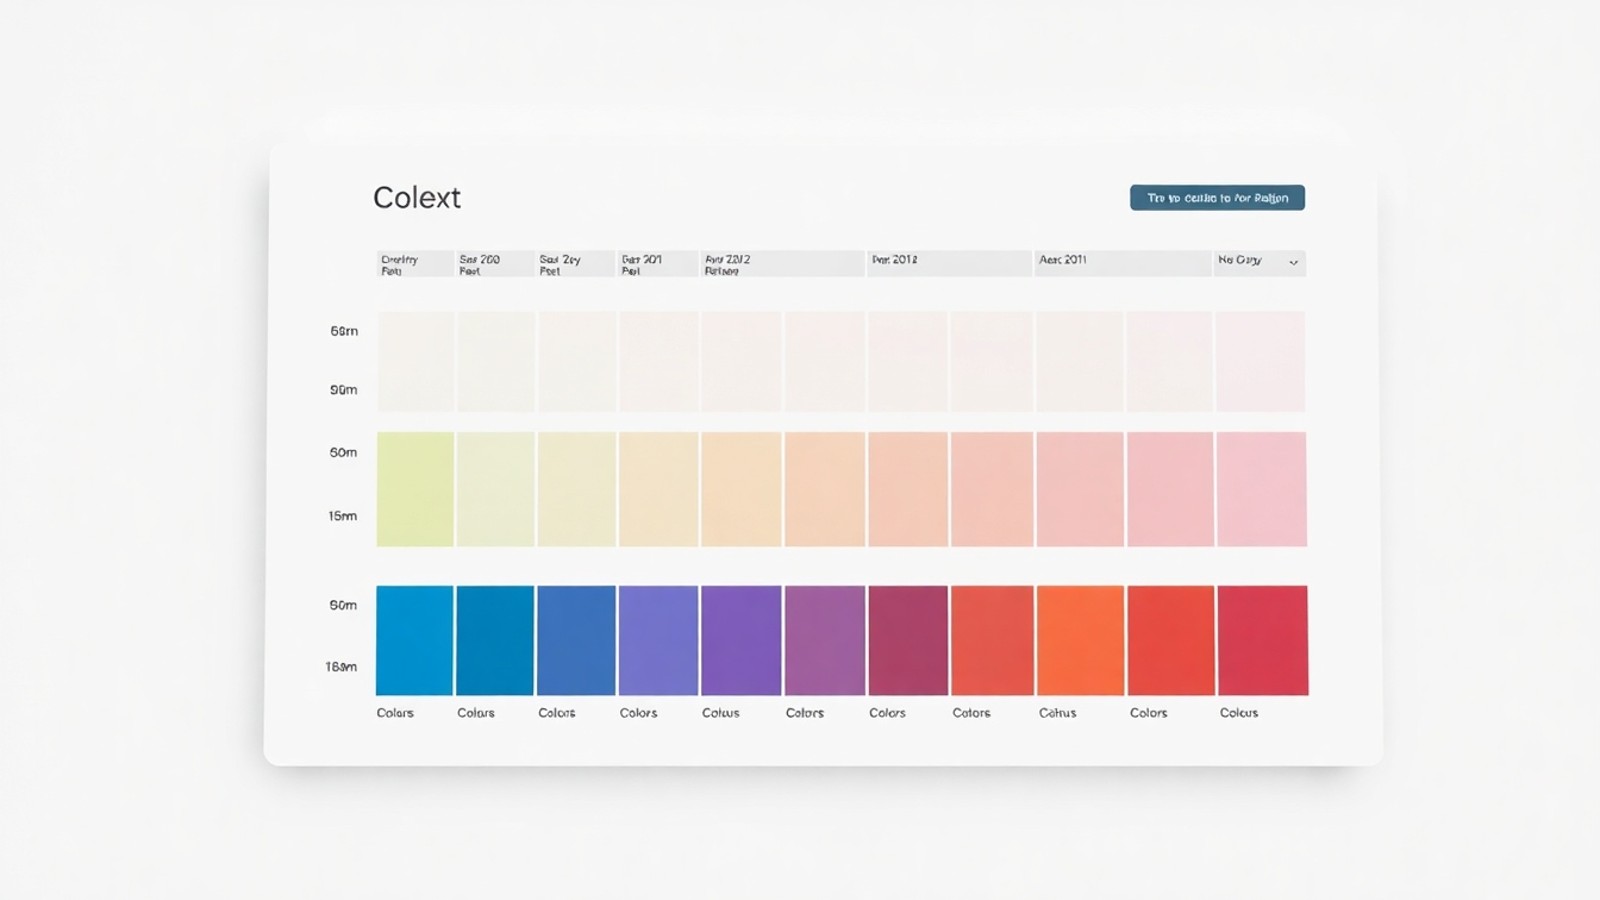Select the peach swatch above the mauve swatch
Viewport: 1600px width, 900px height.
(825, 489)
